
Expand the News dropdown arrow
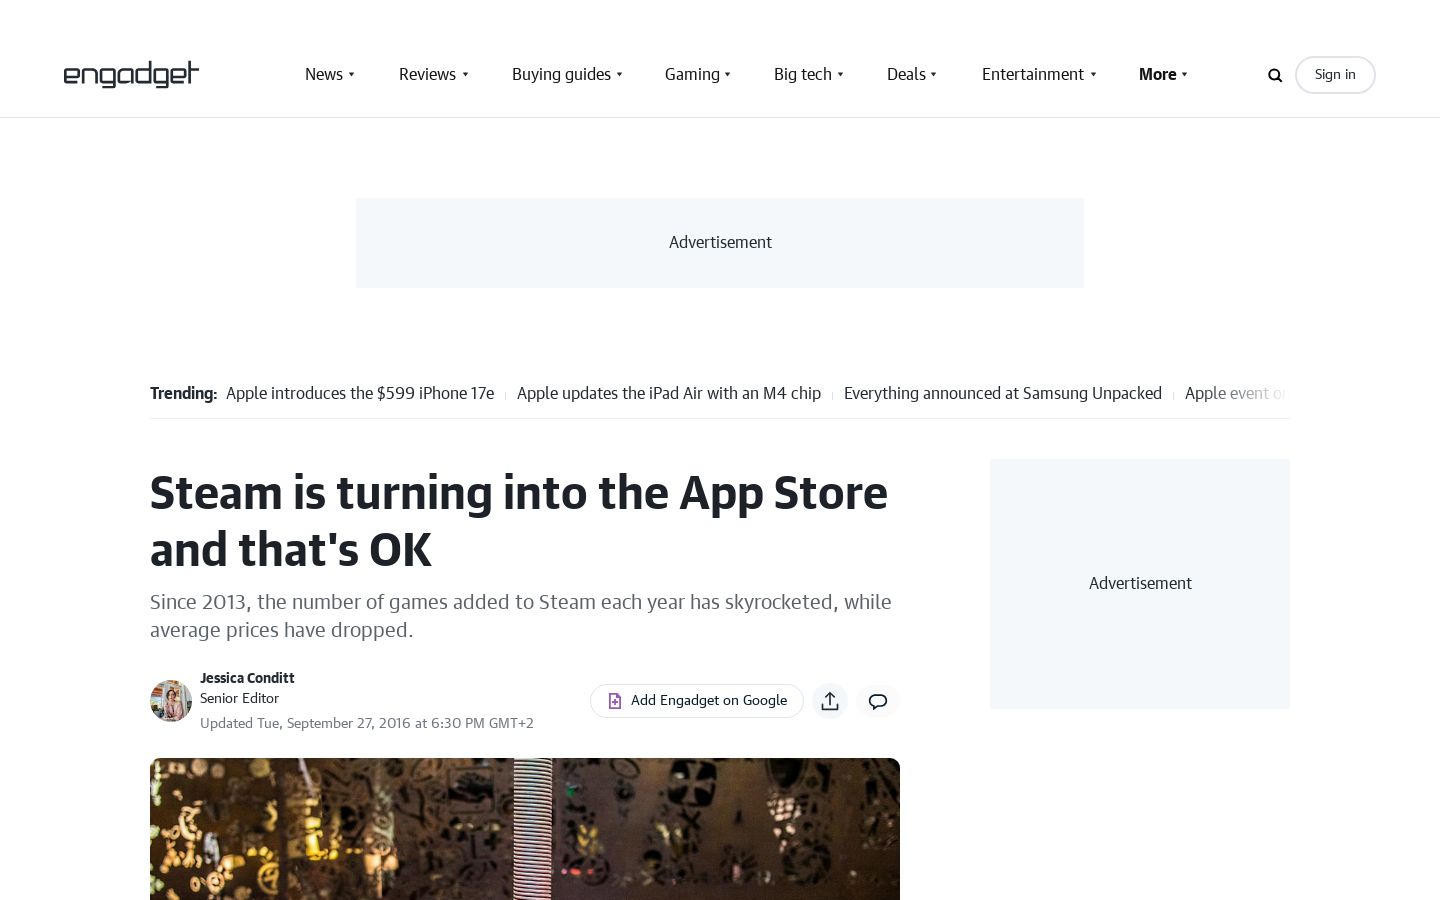click(351, 74)
